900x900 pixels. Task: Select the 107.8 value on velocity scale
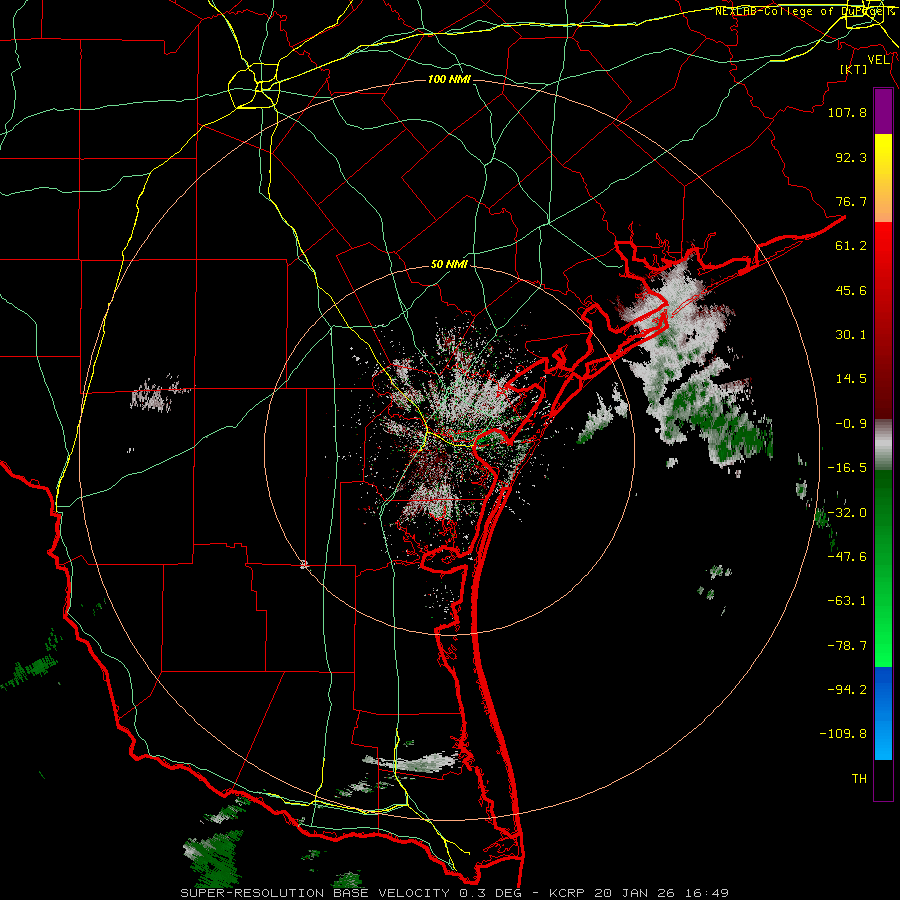tap(847, 112)
